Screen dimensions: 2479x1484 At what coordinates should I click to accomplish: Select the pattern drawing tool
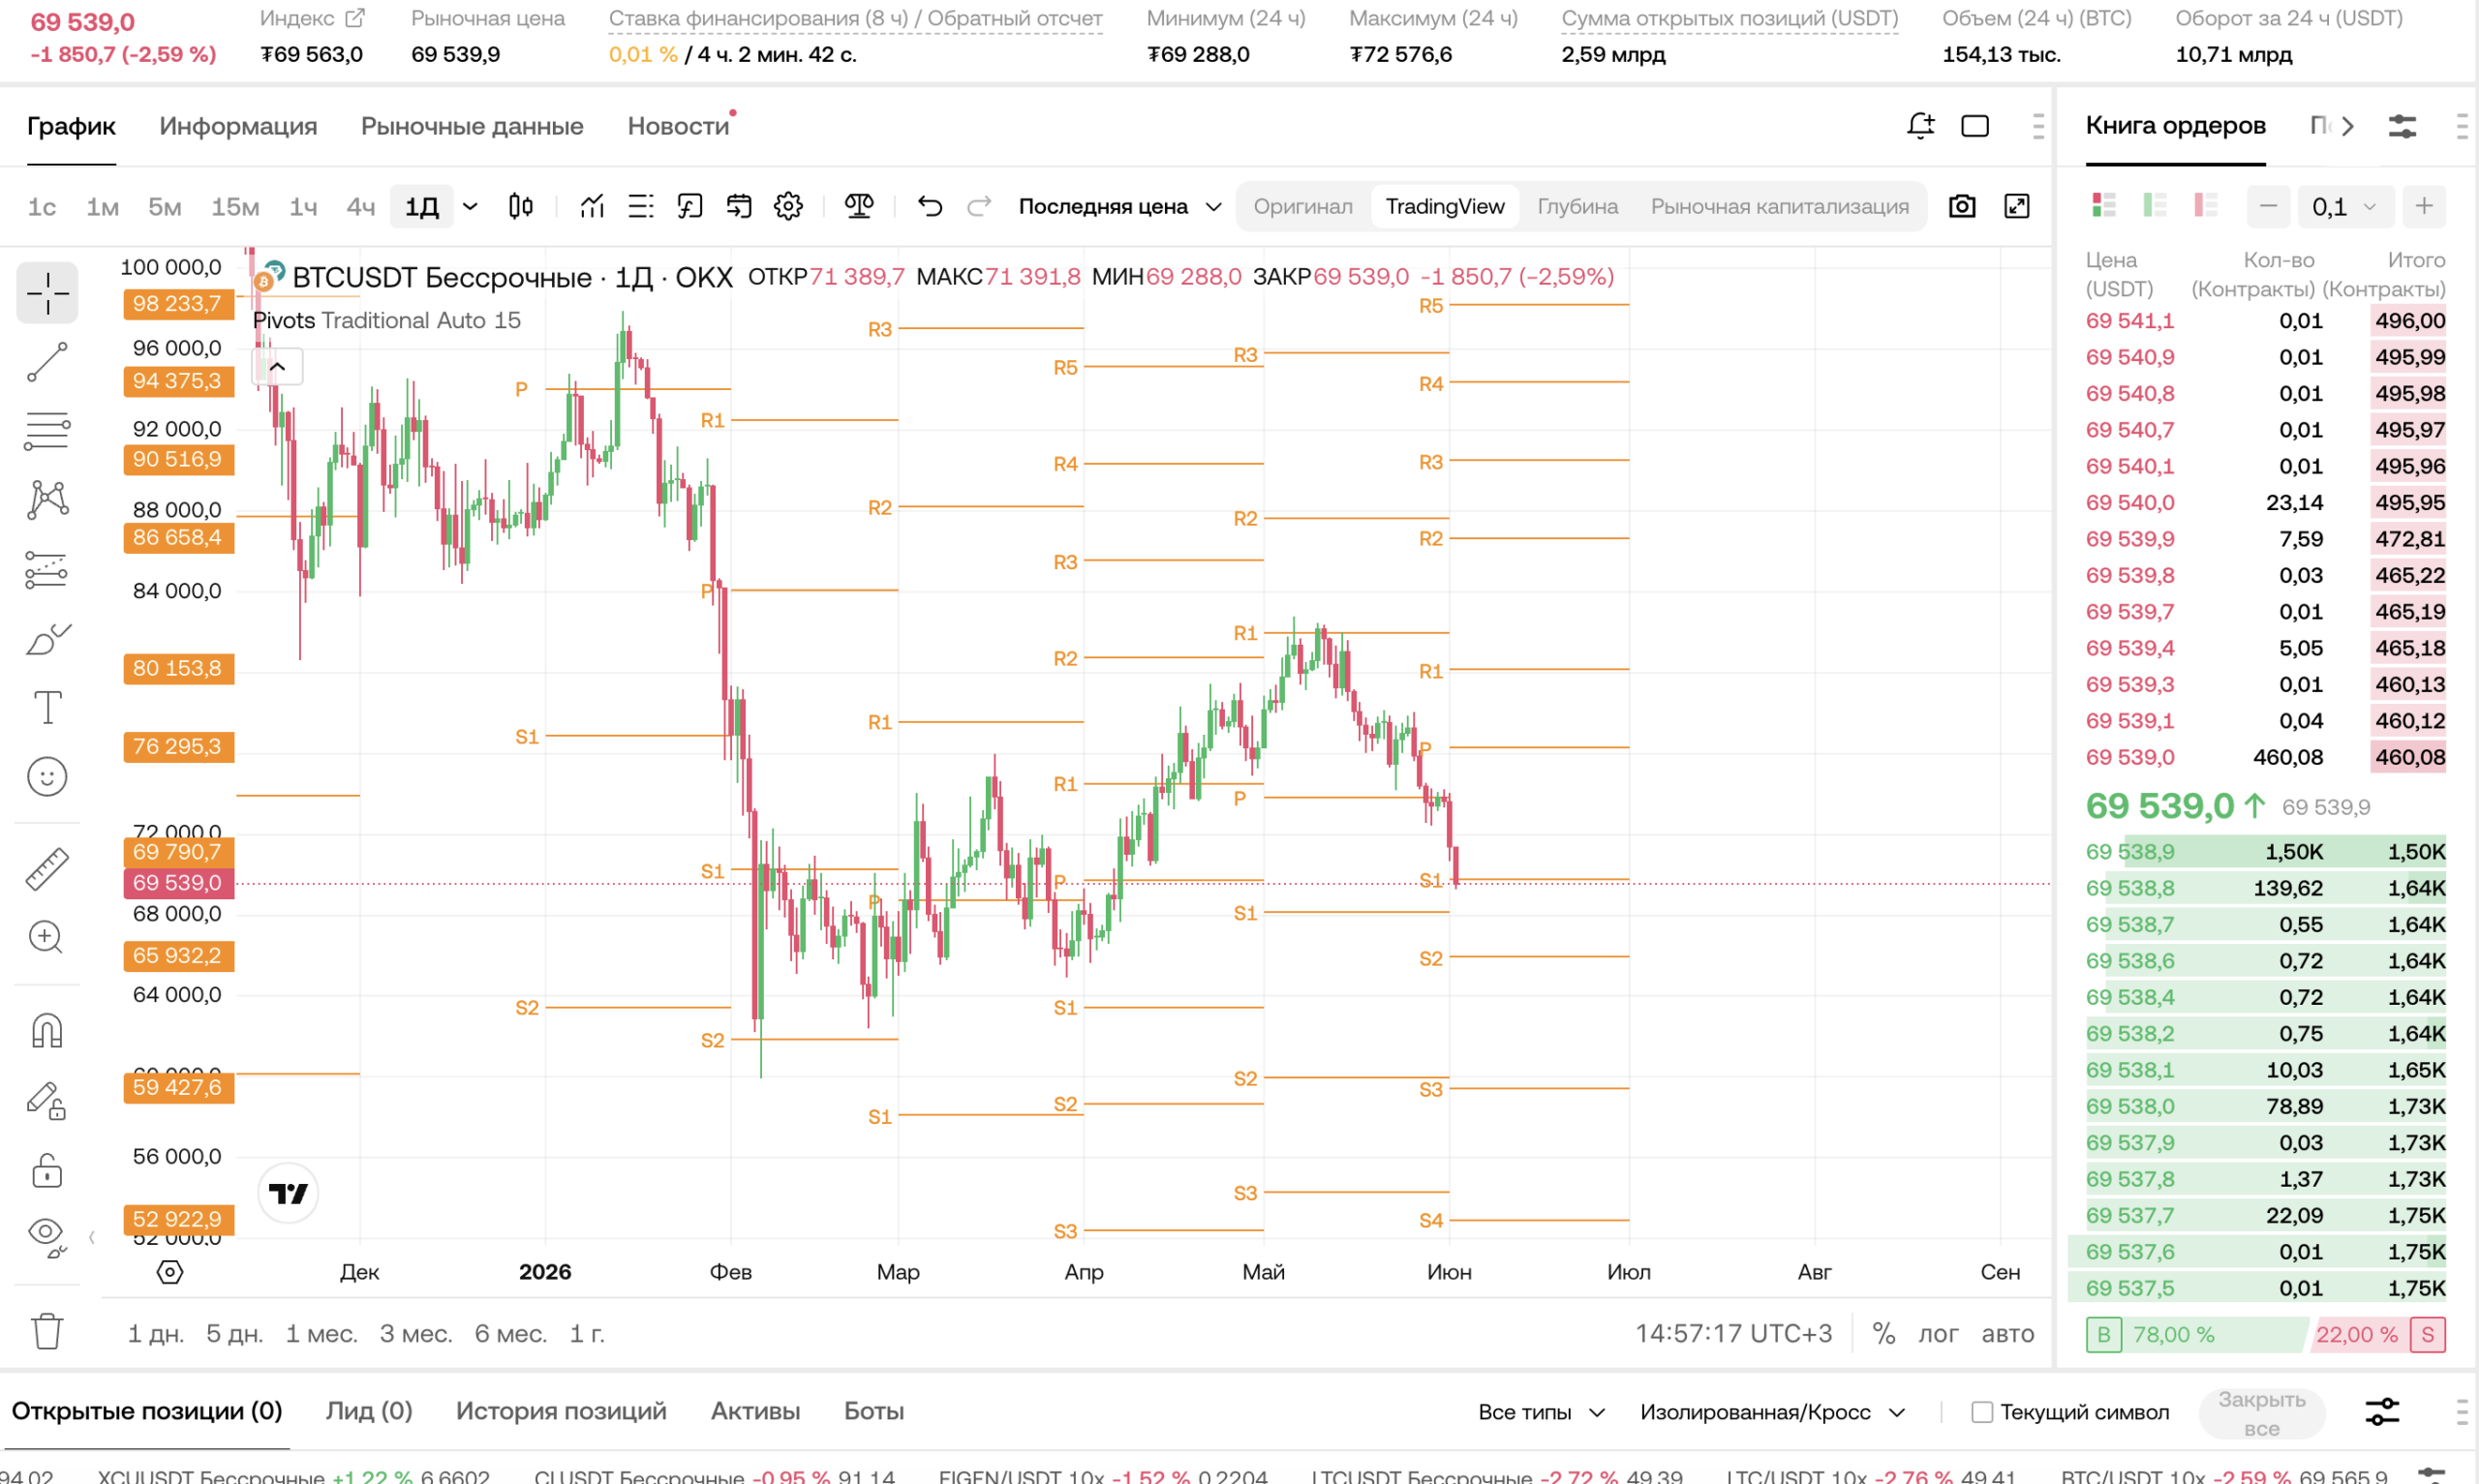click(x=47, y=499)
